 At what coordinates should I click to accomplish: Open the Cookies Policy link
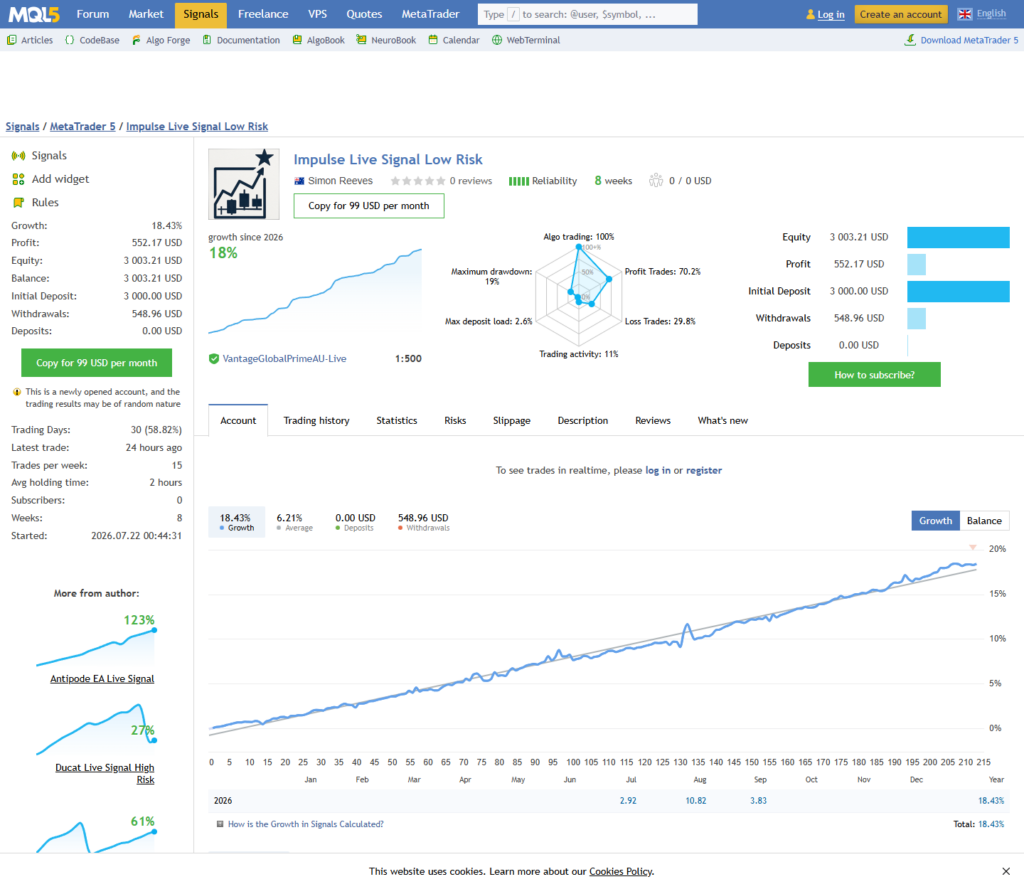coord(620,871)
